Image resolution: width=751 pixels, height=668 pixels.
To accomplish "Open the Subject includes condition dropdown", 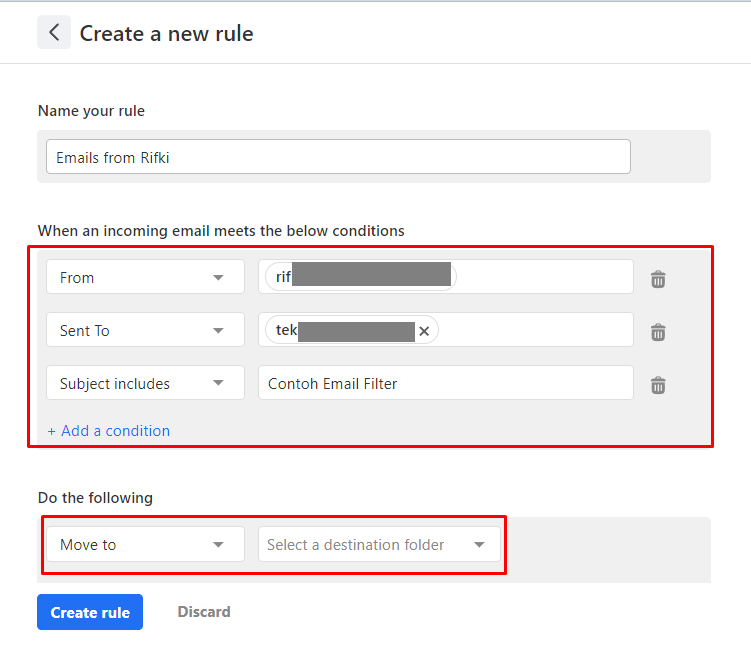I will click(145, 383).
